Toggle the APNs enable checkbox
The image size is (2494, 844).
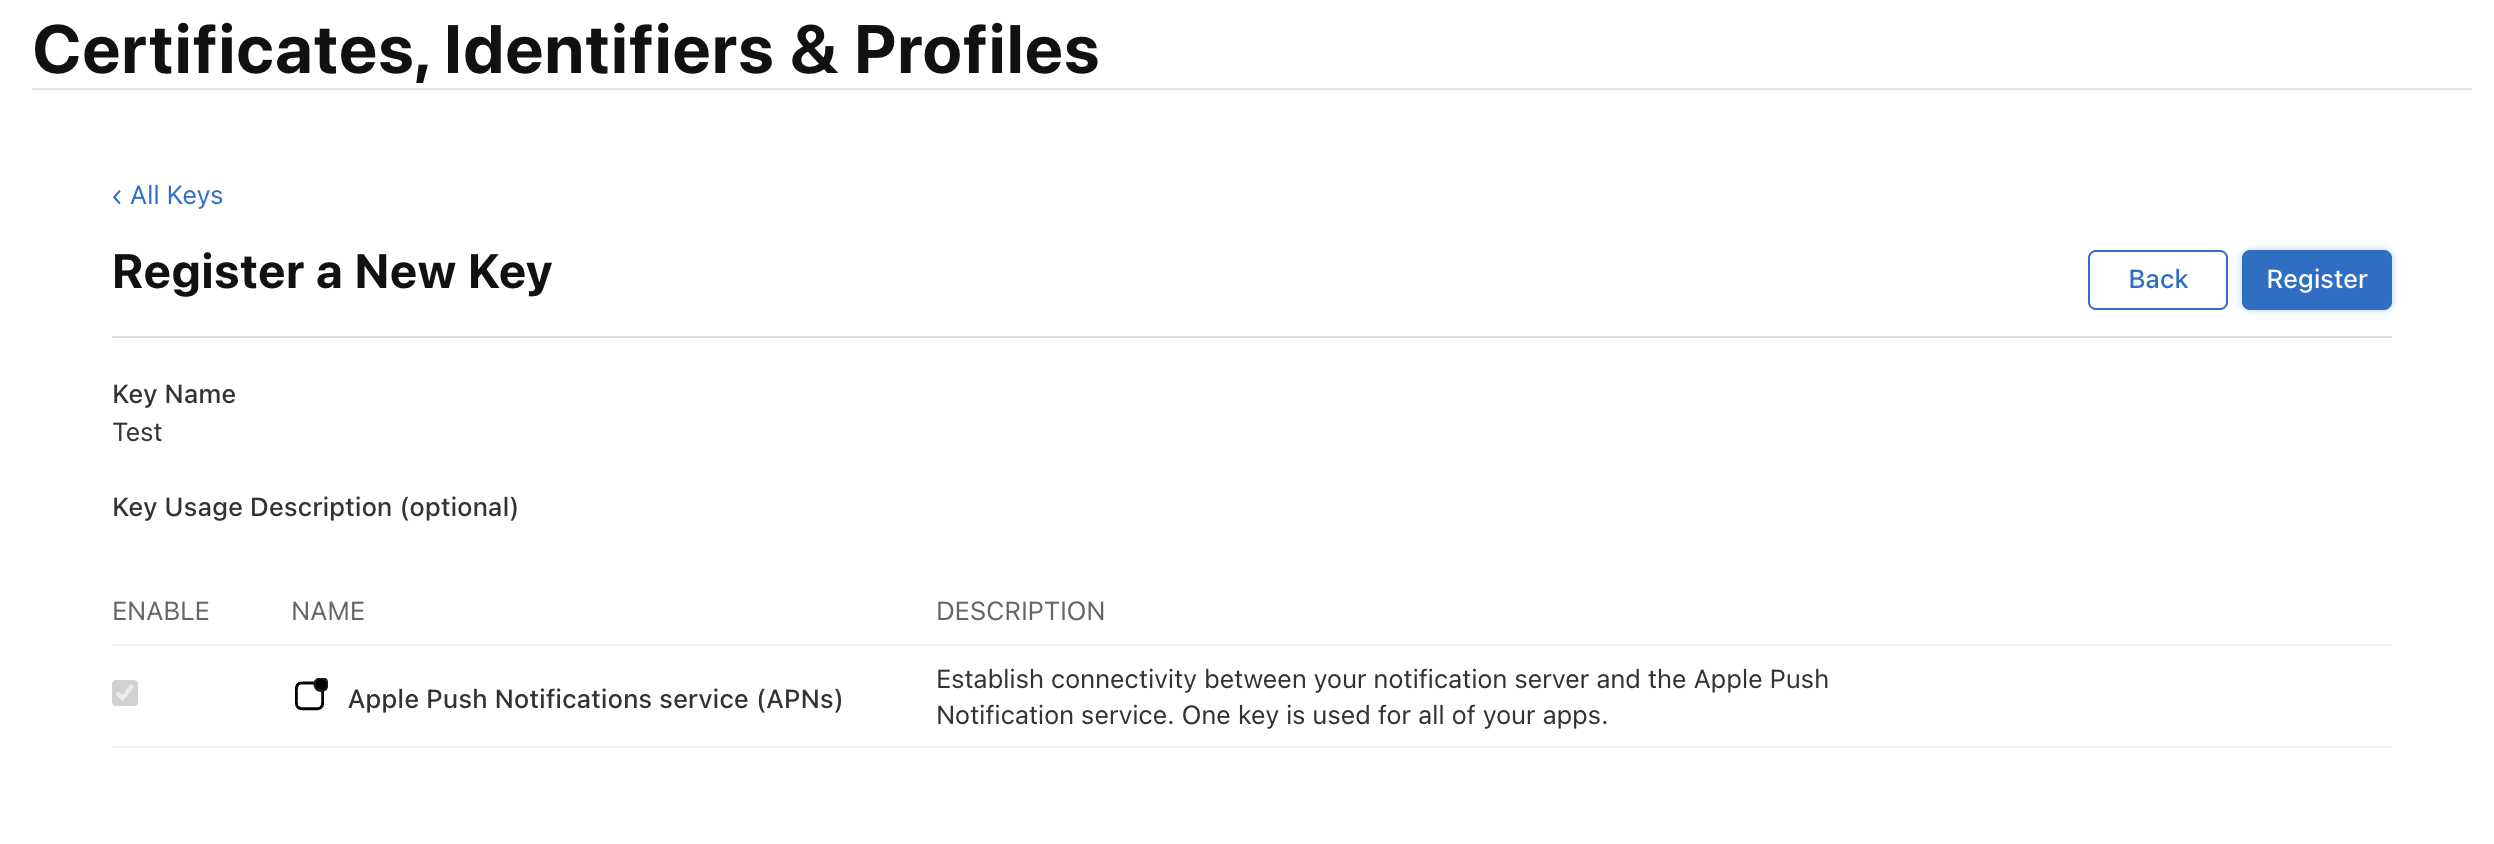125,693
